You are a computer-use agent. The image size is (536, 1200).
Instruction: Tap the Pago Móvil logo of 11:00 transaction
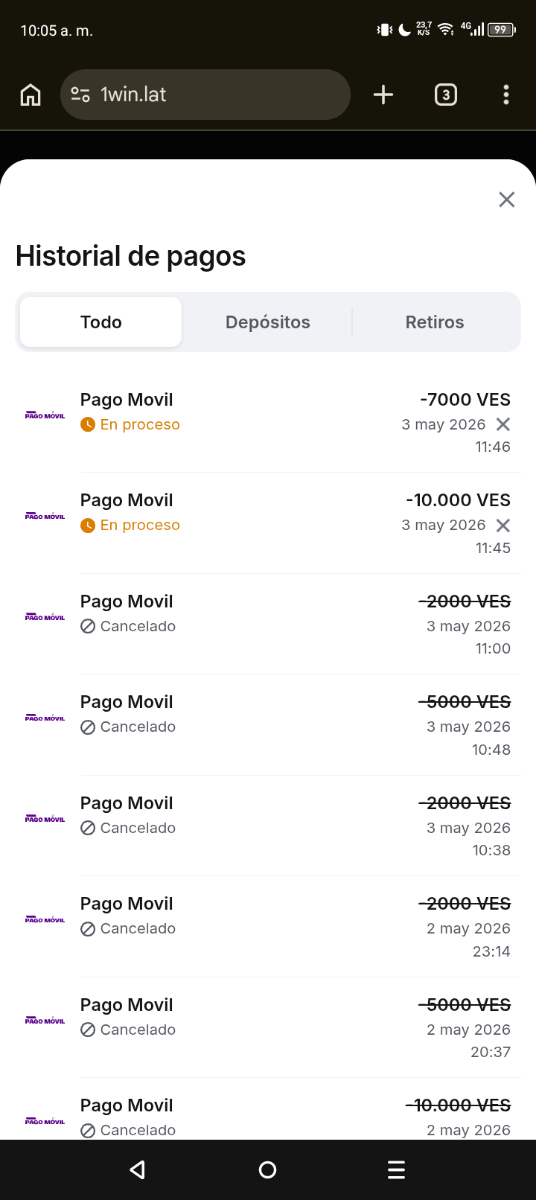45,616
